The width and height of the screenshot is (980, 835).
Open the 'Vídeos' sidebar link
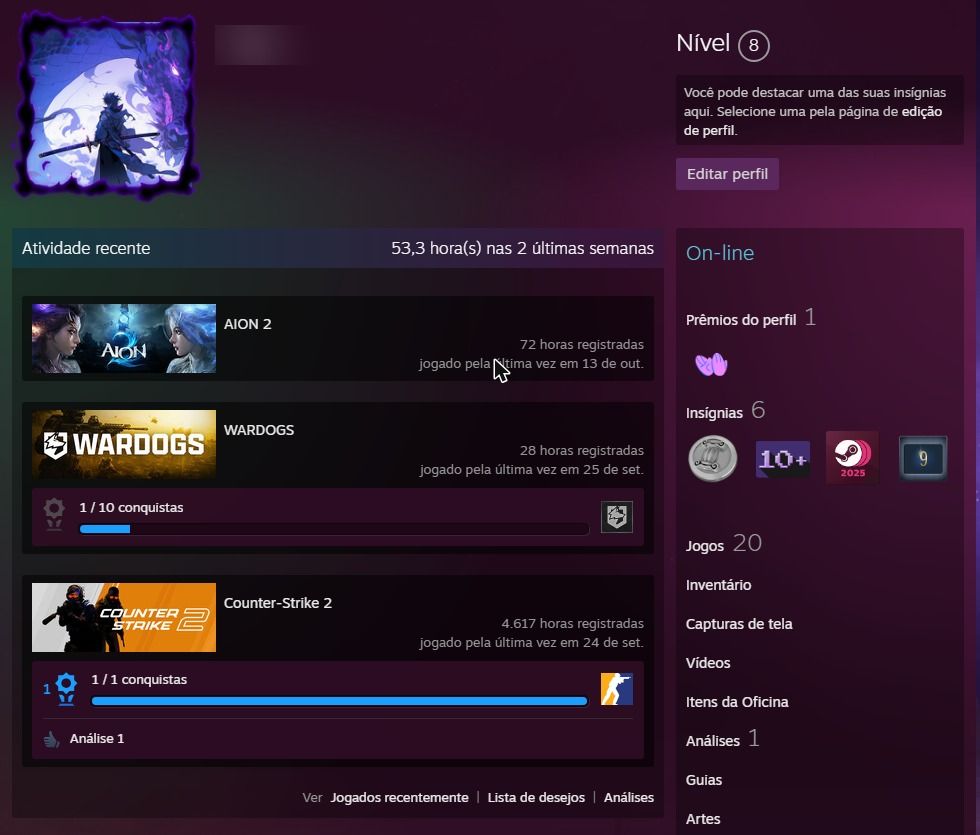point(708,663)
